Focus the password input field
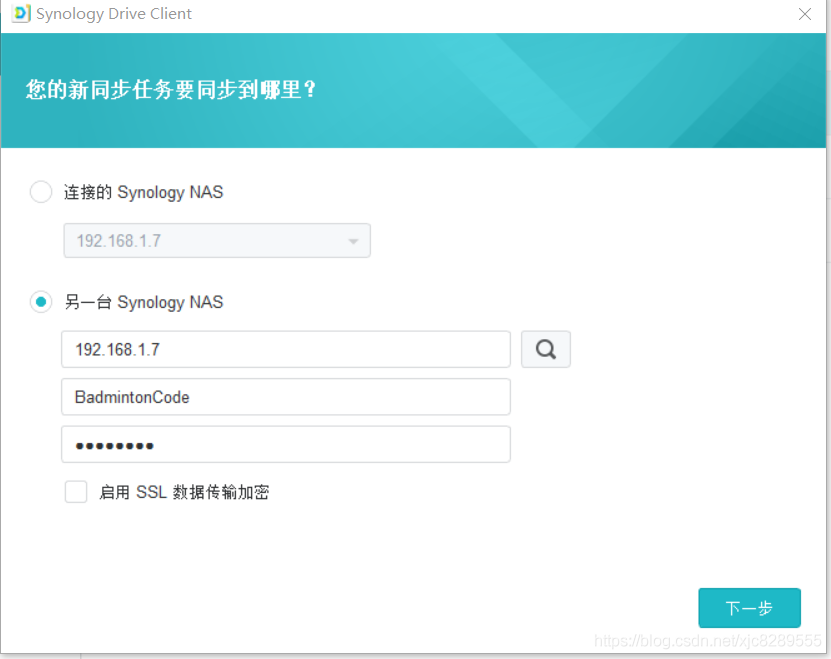The height and width of the screenshot is (659, 831). click(x=286, y=444)
